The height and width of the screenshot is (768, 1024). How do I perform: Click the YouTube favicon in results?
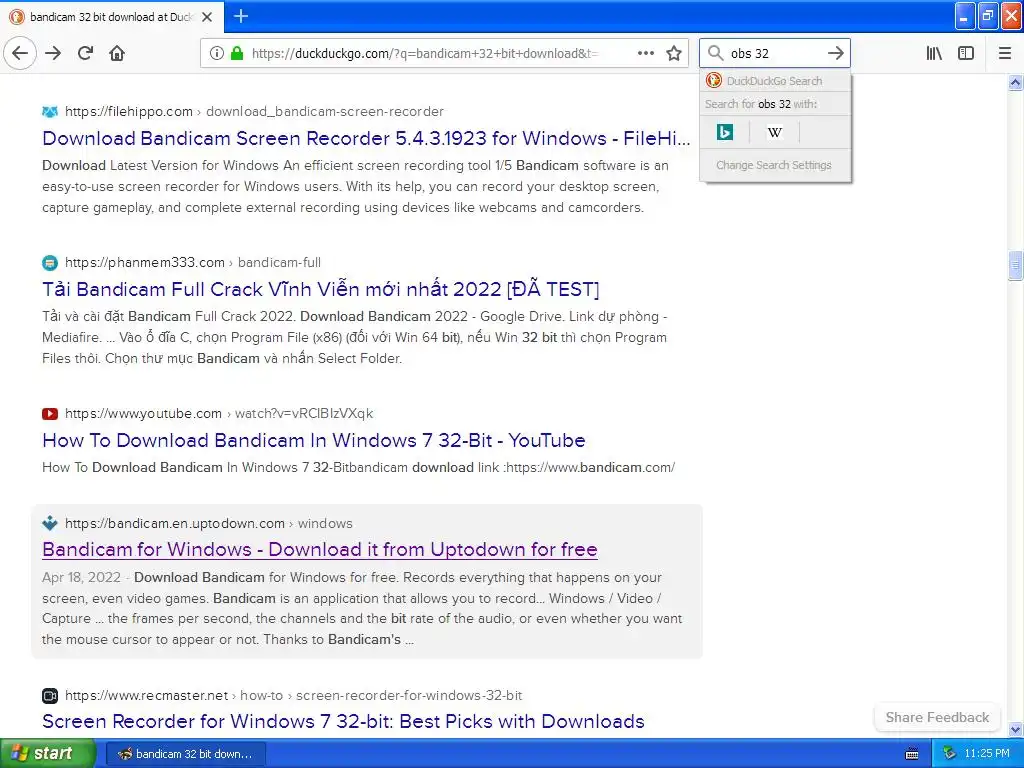pos(50,413)
